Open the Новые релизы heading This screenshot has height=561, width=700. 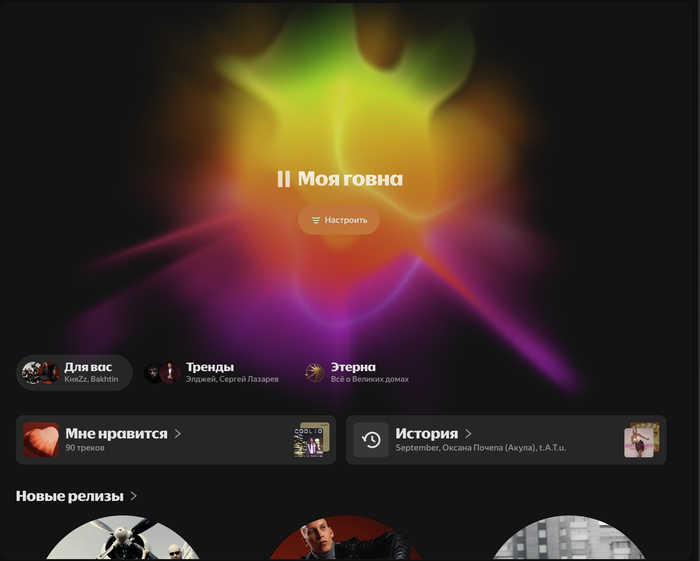70,496
